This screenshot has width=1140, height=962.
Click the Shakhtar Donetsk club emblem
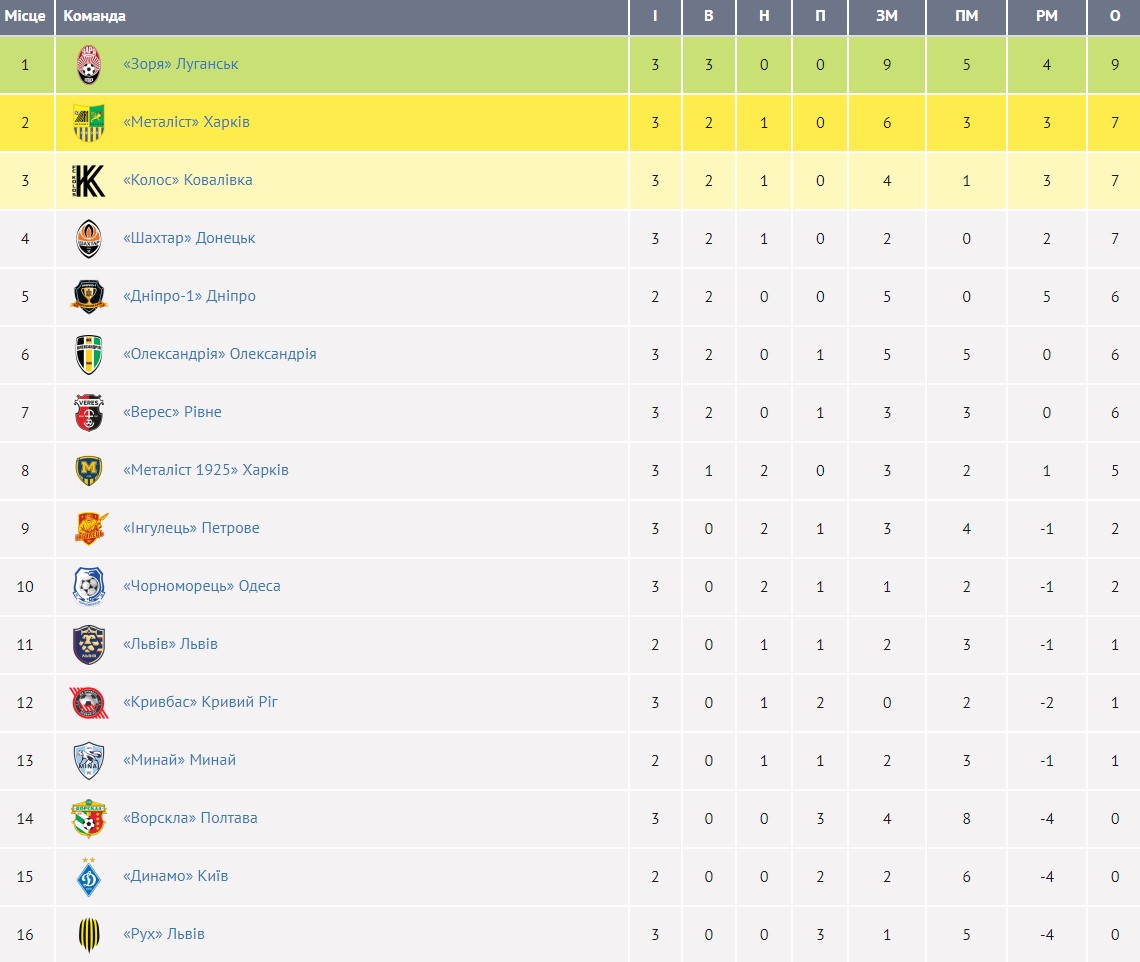pyautogui.click(x=89, y=239)
